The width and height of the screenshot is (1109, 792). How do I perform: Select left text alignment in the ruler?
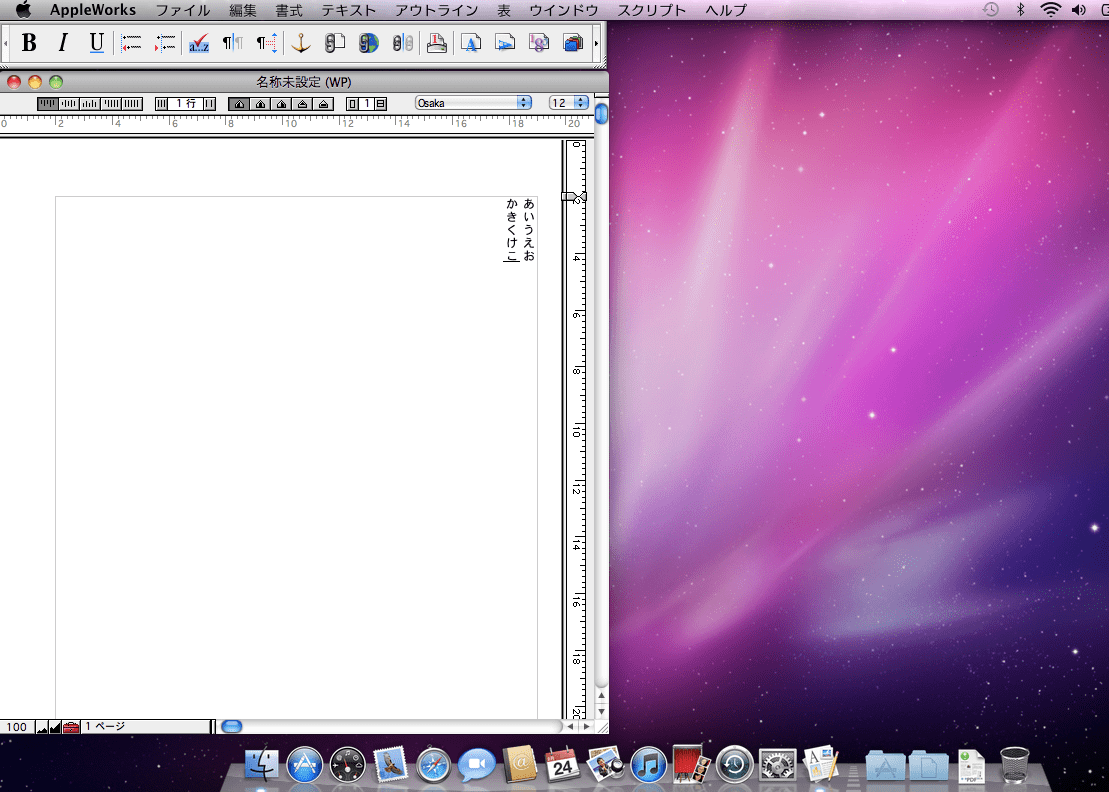coord(48,104)
